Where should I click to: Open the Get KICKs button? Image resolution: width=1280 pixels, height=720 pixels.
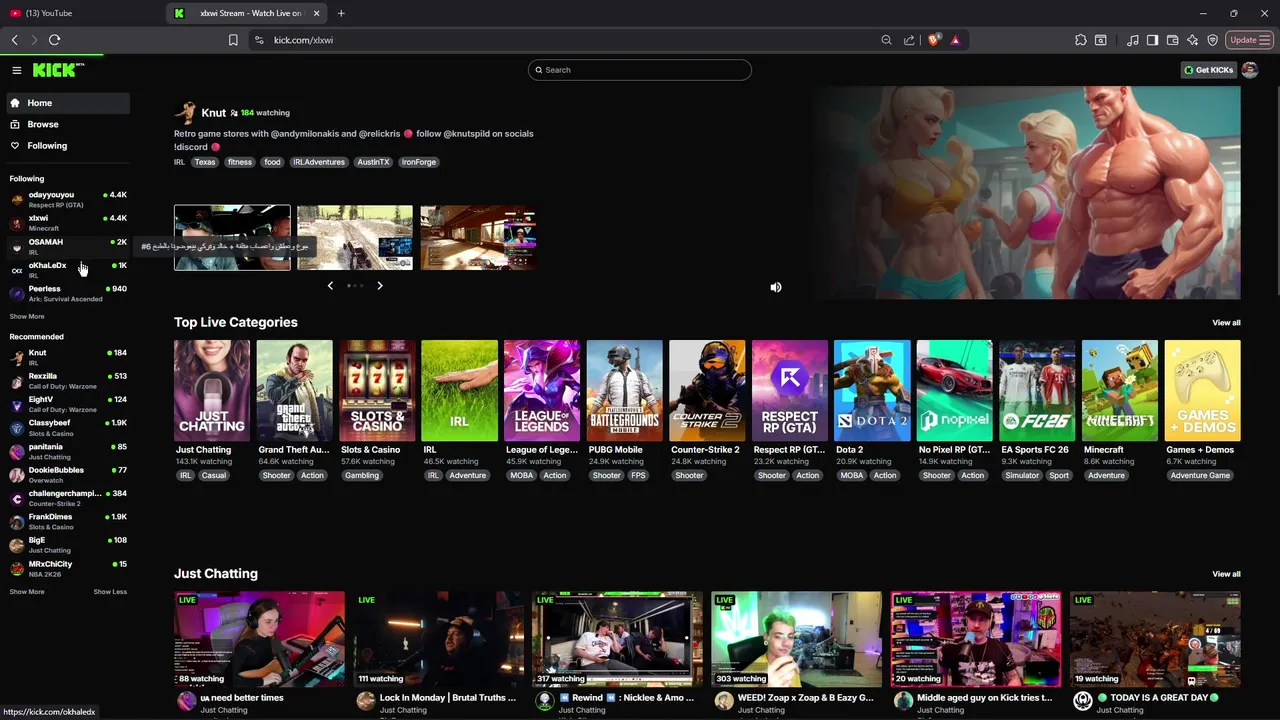point(1209,70)
